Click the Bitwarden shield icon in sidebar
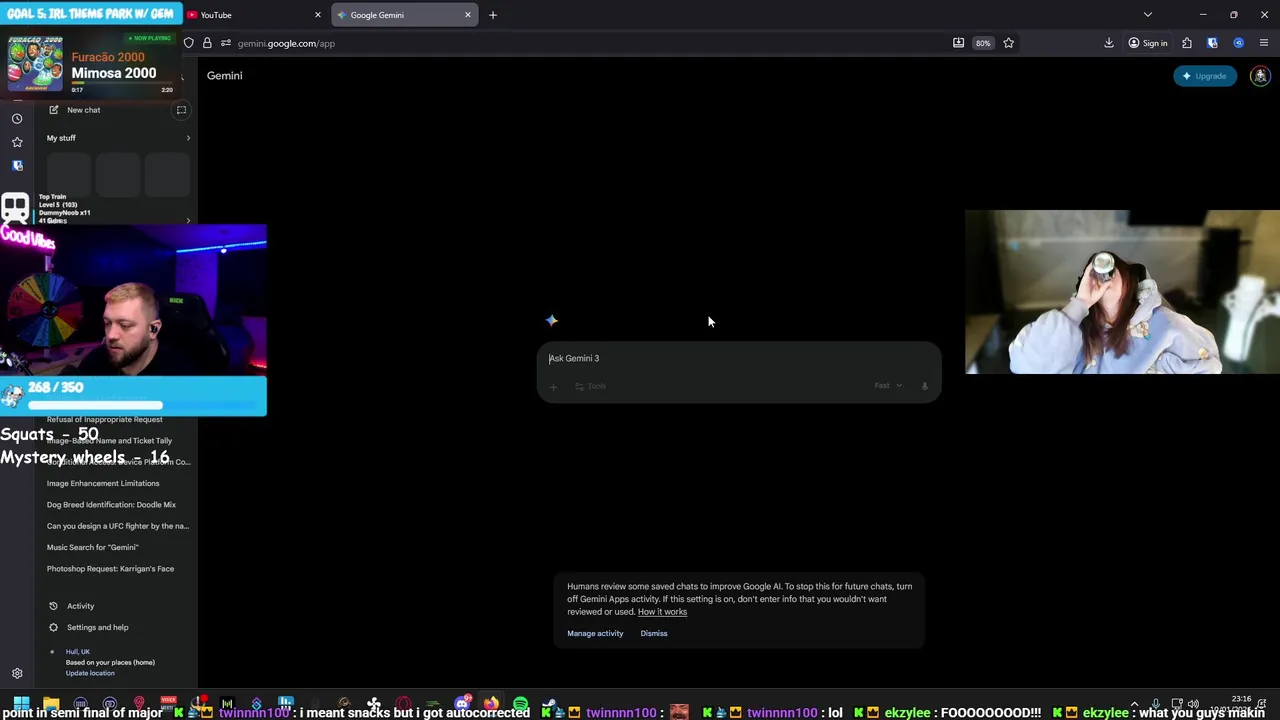The width and height of the screenshot is (1280, 720). (17, 166)
